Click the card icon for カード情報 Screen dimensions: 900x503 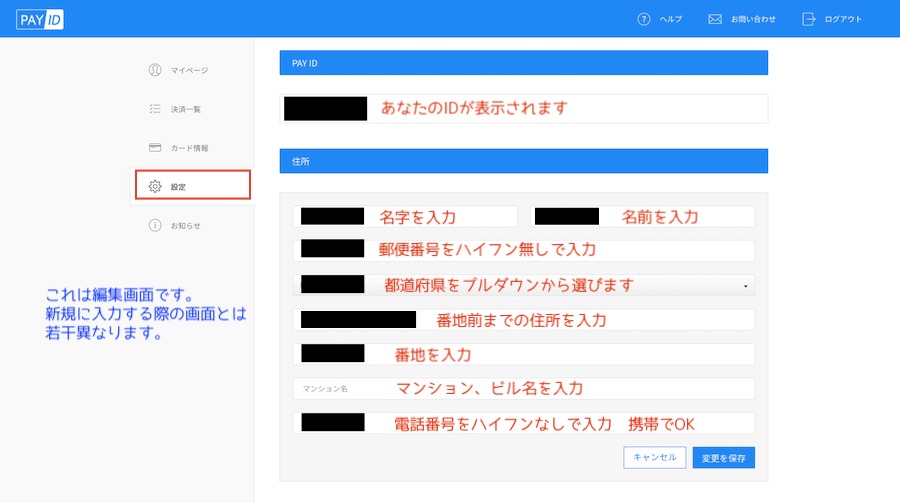coord(155,148)
